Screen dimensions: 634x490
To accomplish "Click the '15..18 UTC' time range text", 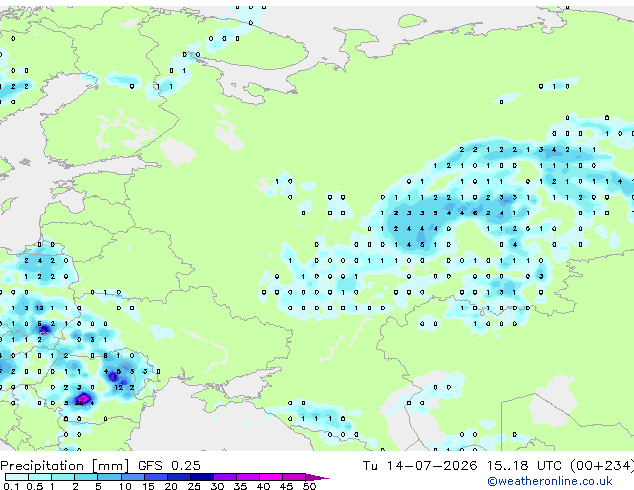I will (x=525, y=466).
